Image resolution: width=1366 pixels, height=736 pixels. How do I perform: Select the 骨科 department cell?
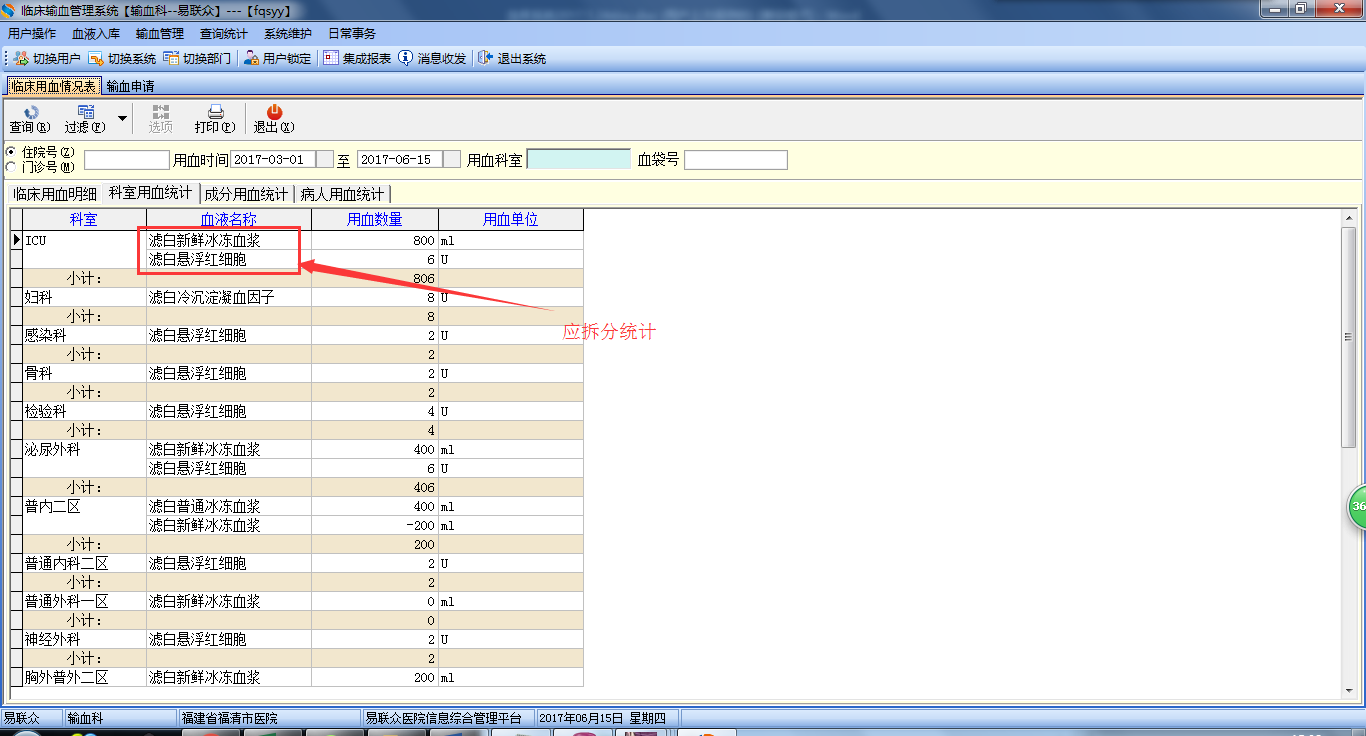point(84,374)
